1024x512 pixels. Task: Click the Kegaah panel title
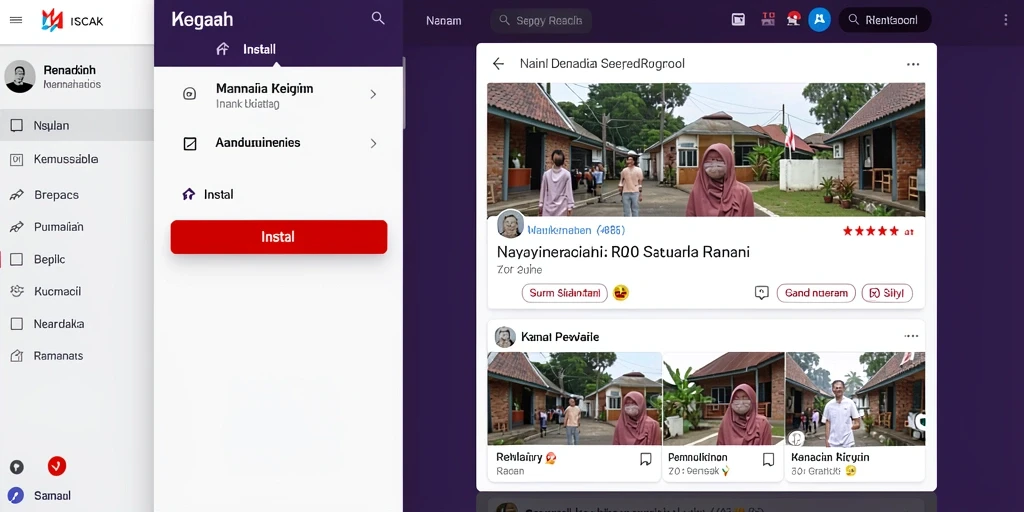coord(202,20)
